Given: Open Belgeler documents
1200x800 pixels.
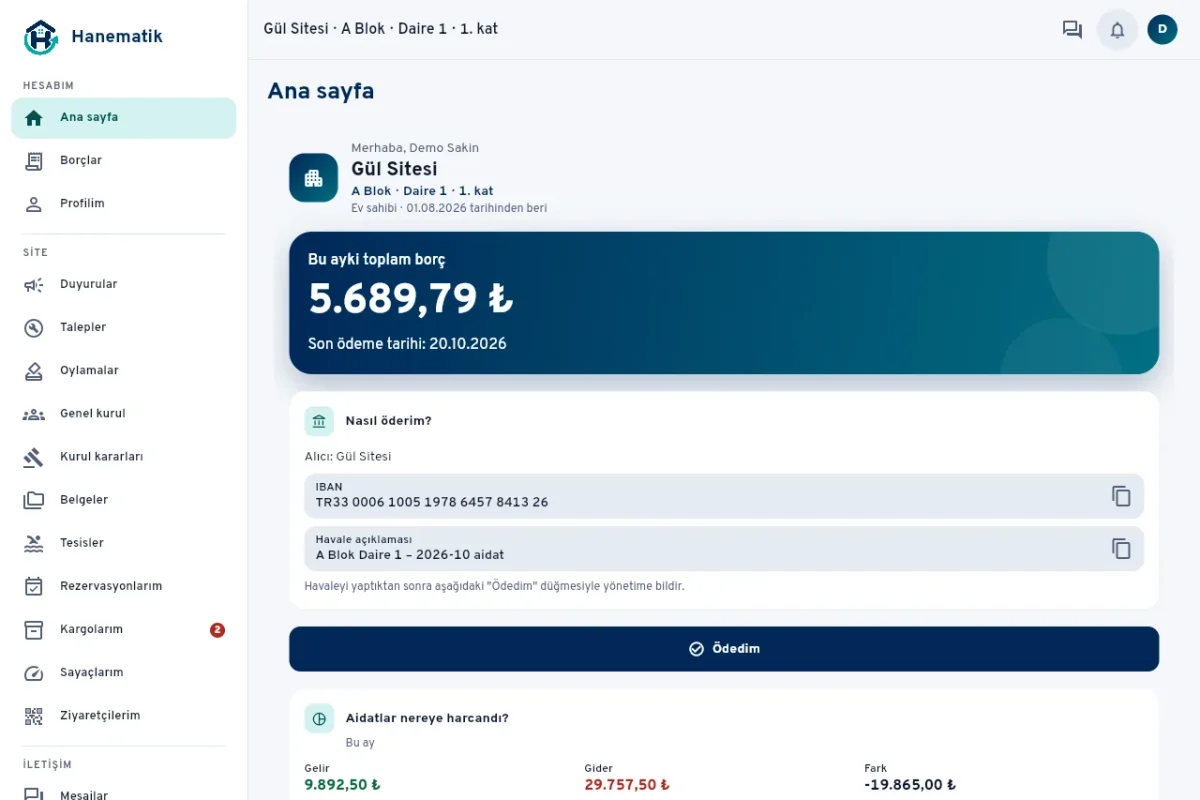Looking at the screenshot, I should pos(124,500).
